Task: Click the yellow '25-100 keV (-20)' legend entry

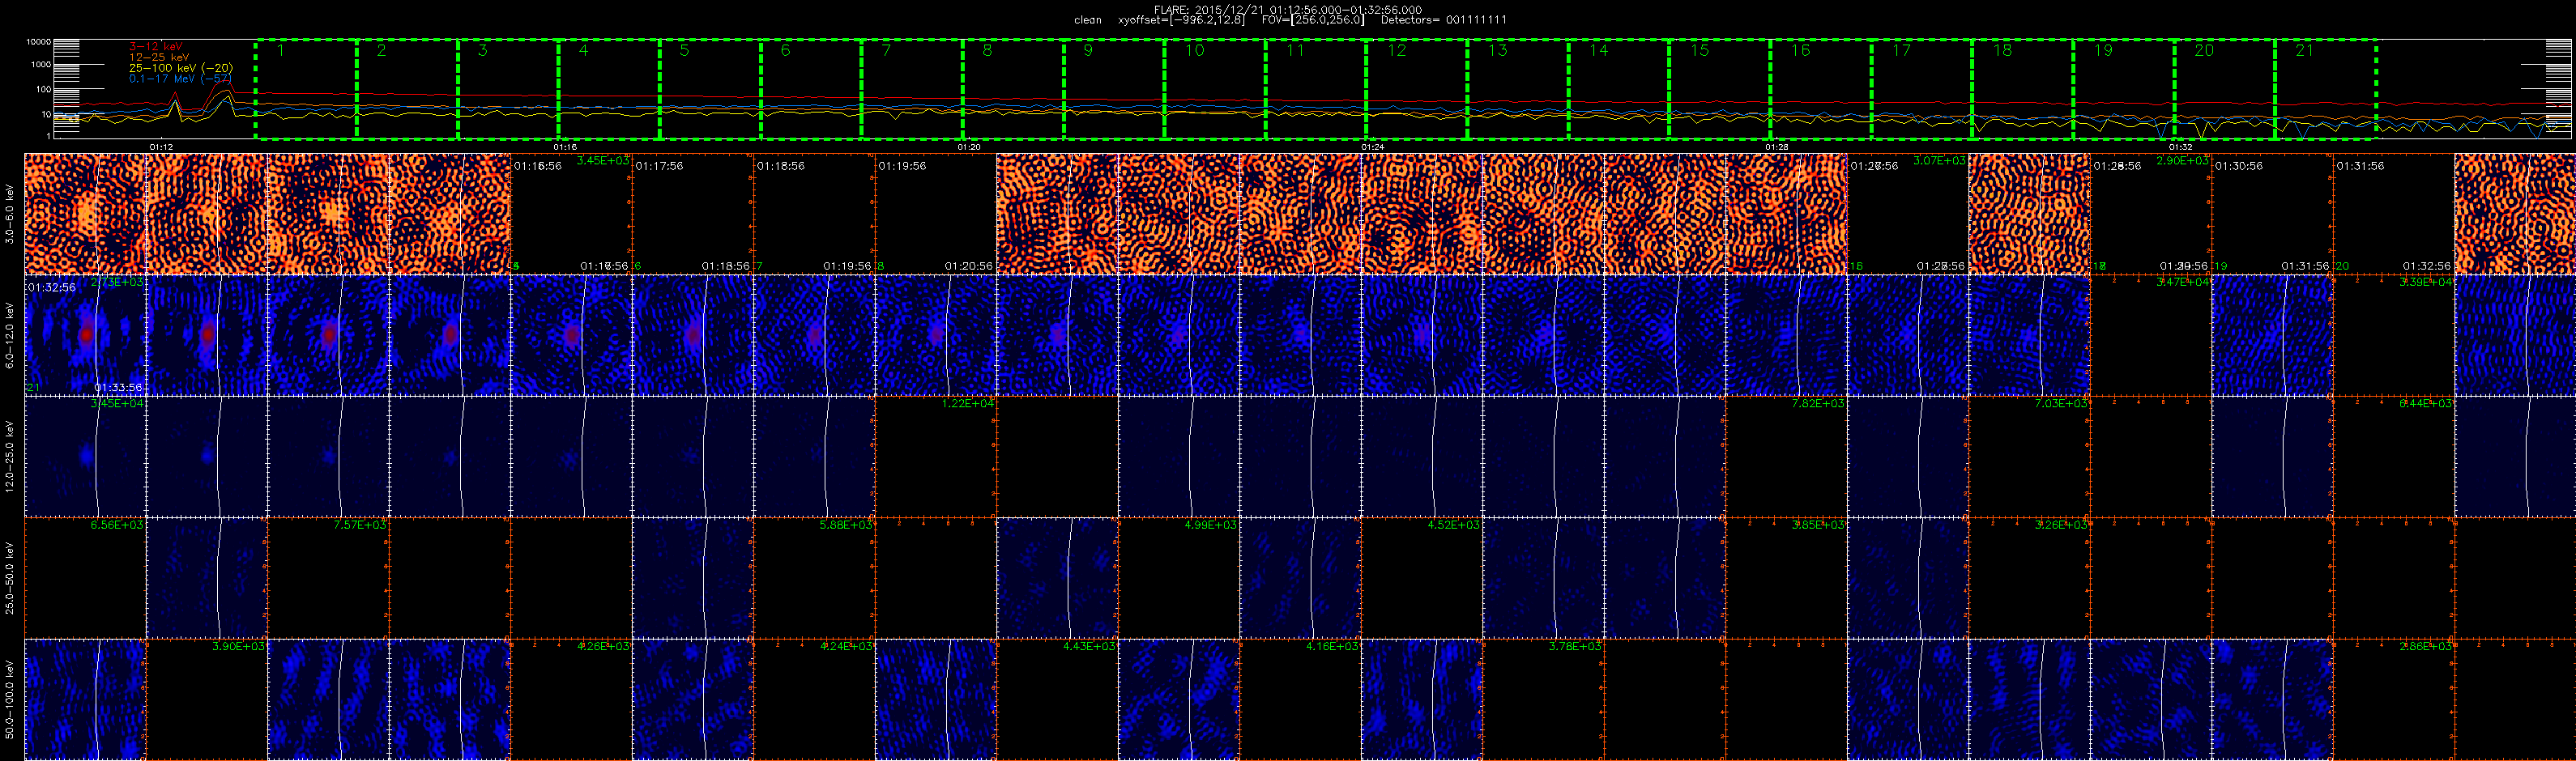Action: pos(181,68)
